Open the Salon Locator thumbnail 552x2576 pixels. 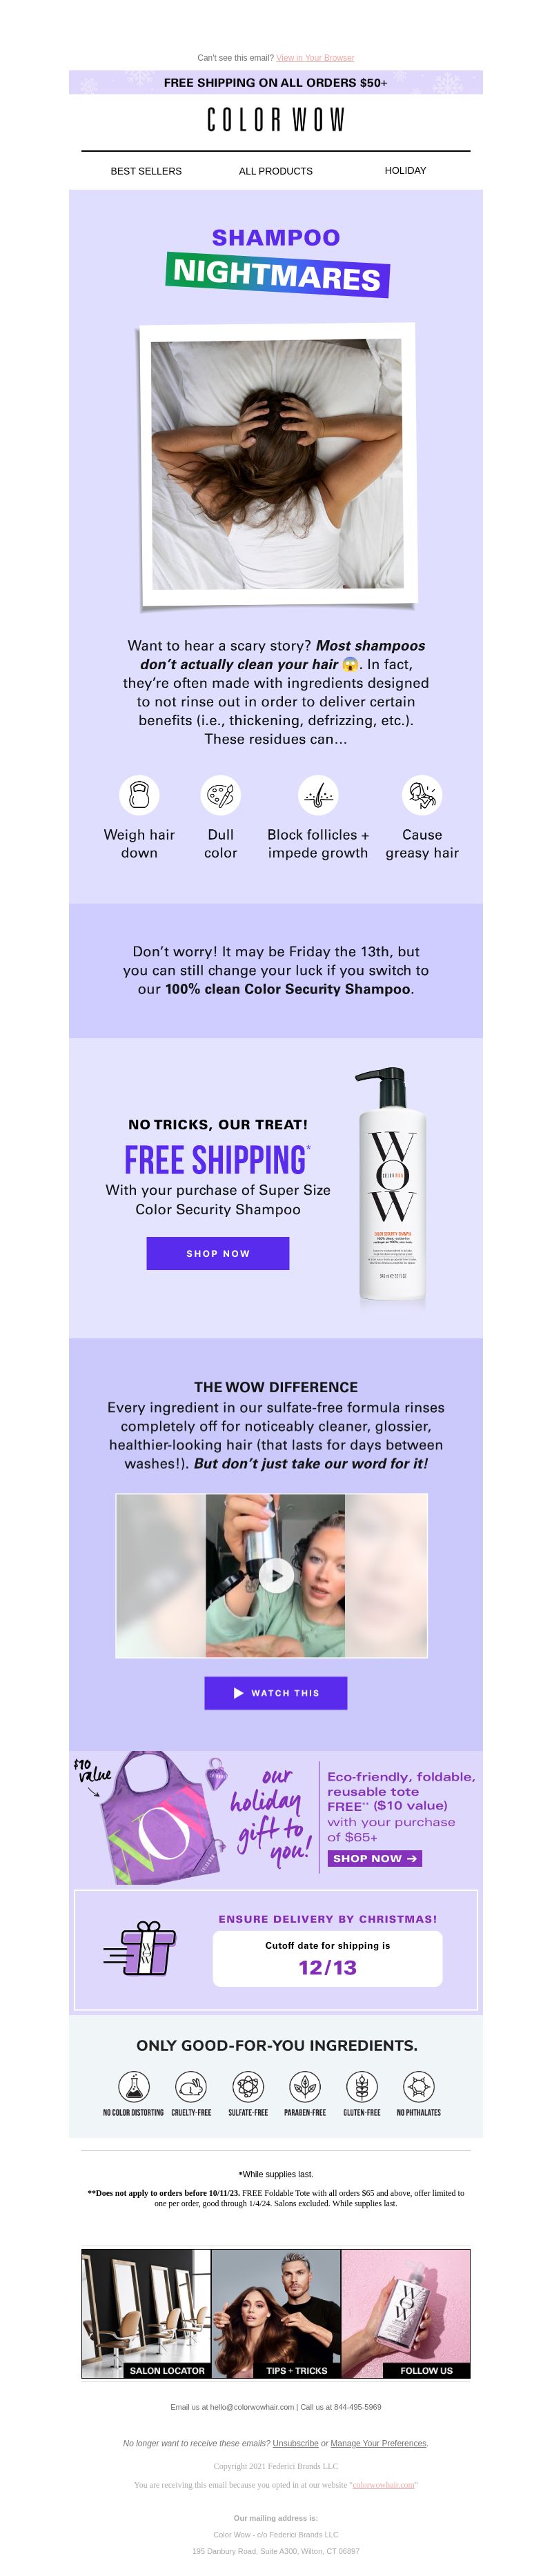point(146,2313)
